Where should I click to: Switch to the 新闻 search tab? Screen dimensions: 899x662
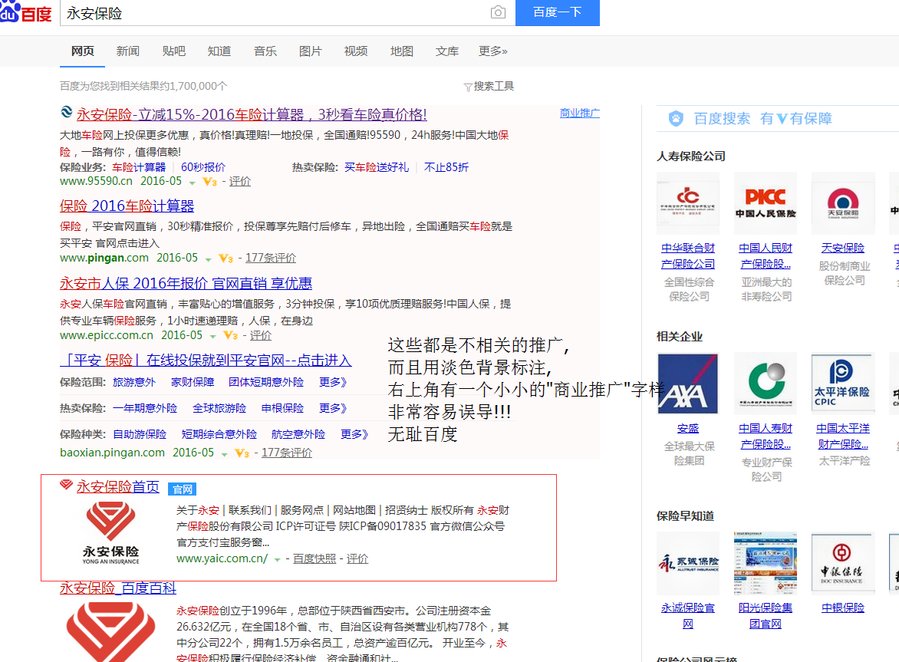127,51
